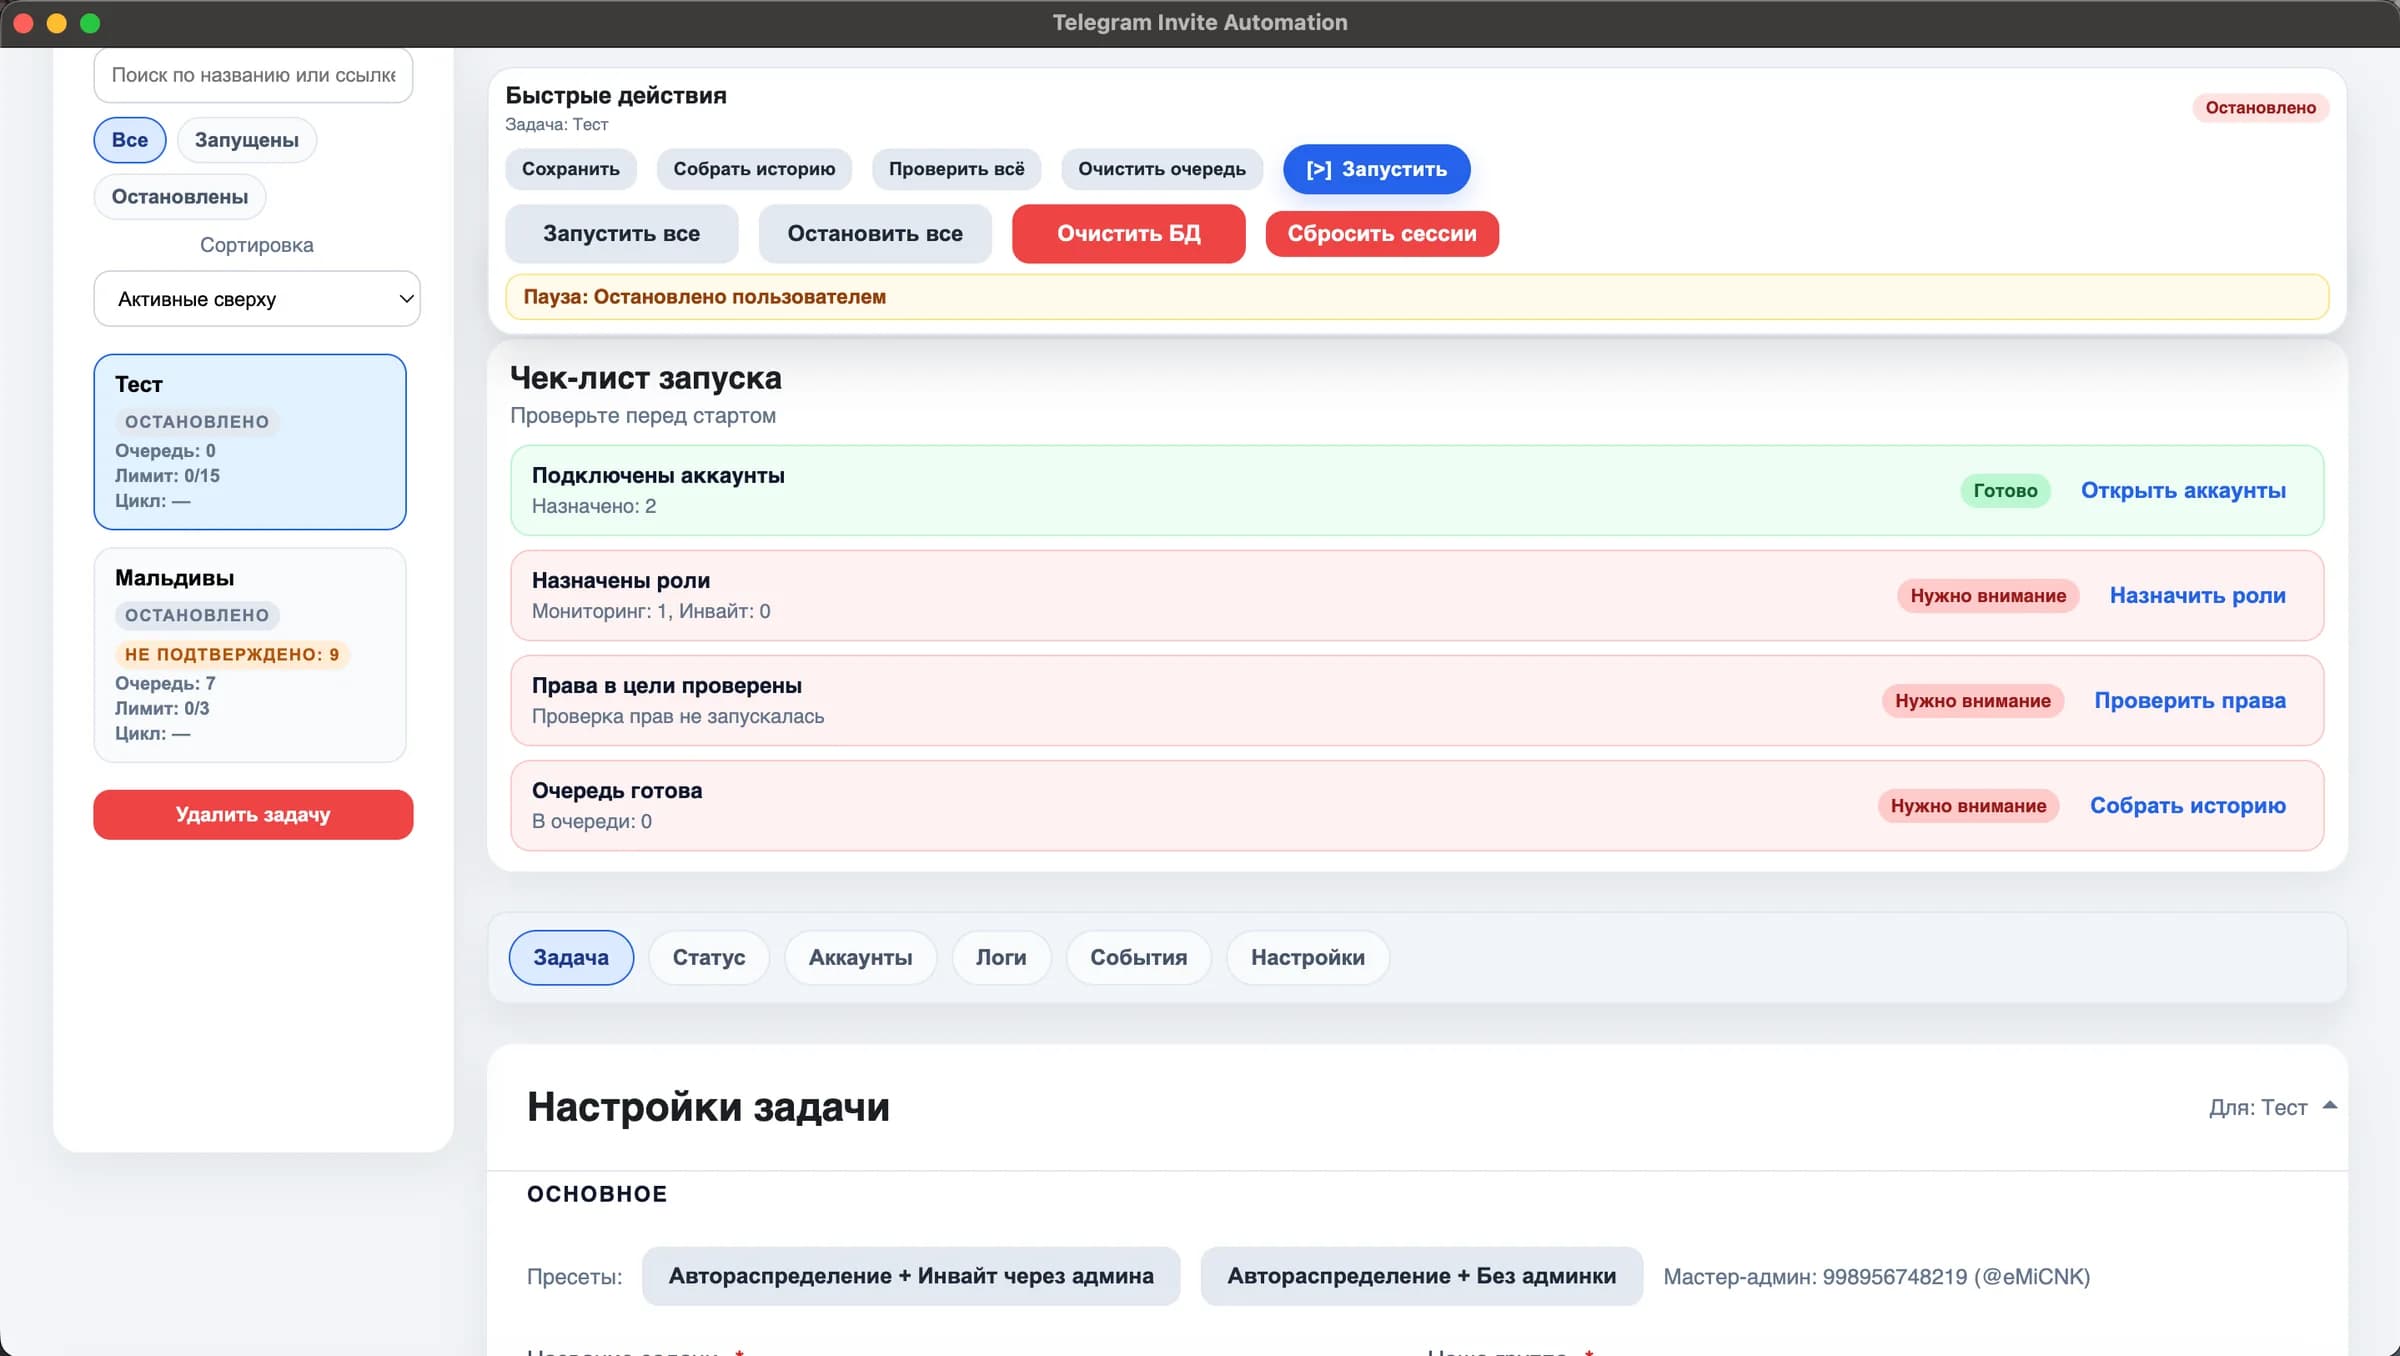Viewport: 2400px width, 1356px height.
Task: Switch to the 'Задача' tab
Action: coord(571,958)
